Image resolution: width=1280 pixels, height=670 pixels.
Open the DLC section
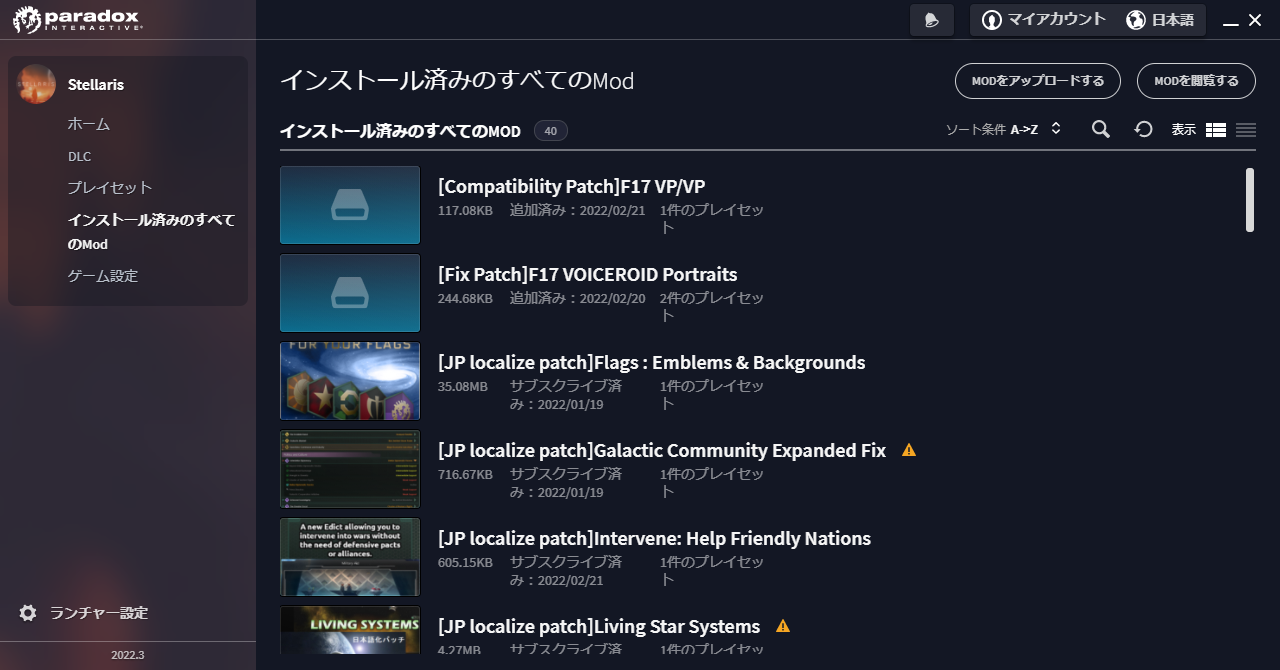79,156
